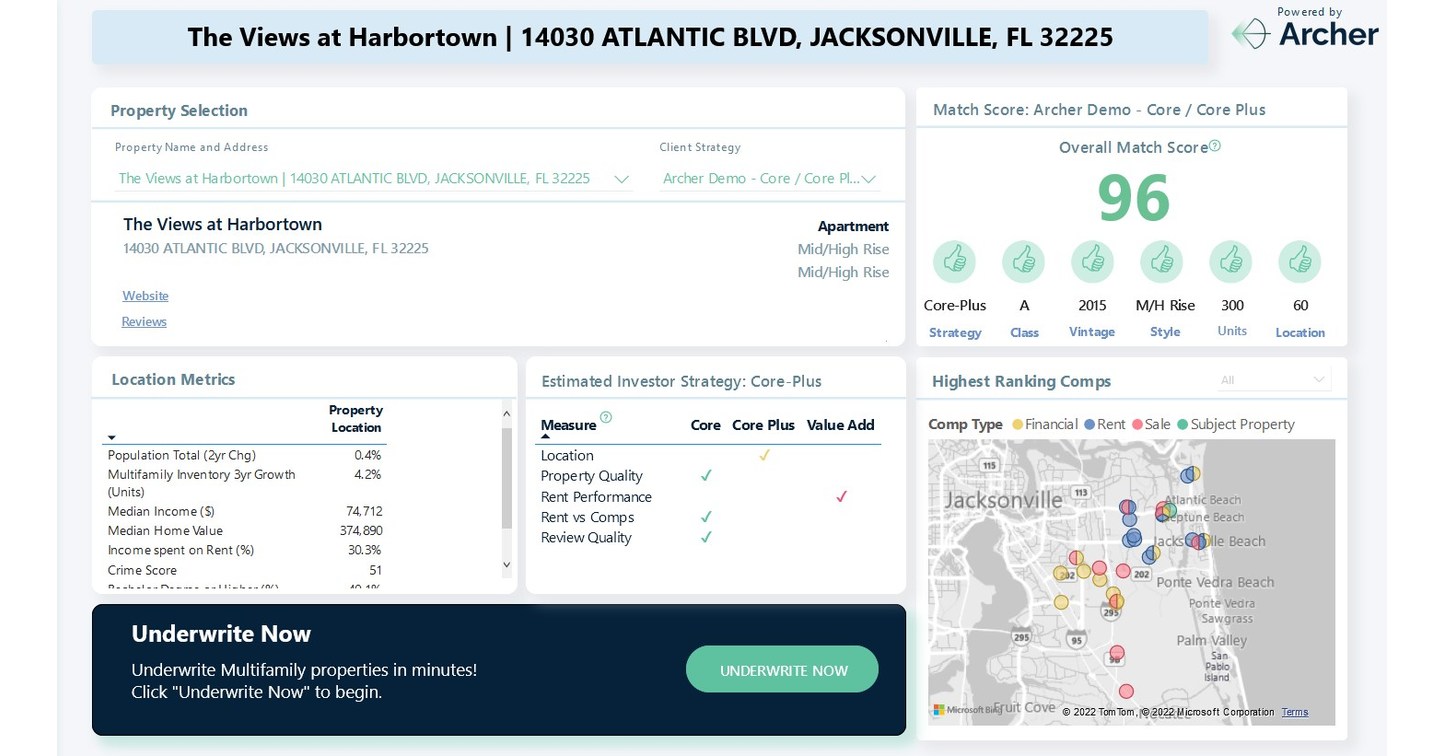
Task: Click the Location score thumbs-up icon
Action: pos(1299,260)
